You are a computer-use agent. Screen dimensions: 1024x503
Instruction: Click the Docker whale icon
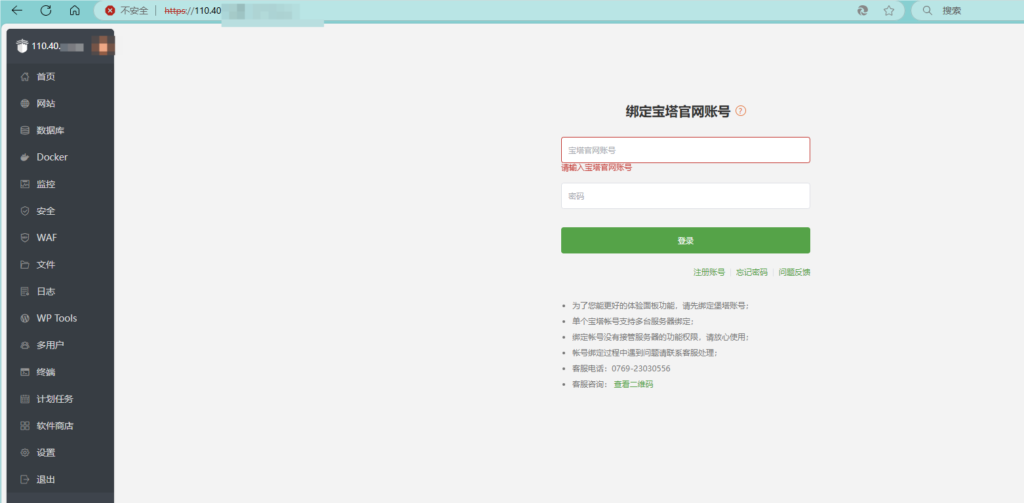coord(25,157)
